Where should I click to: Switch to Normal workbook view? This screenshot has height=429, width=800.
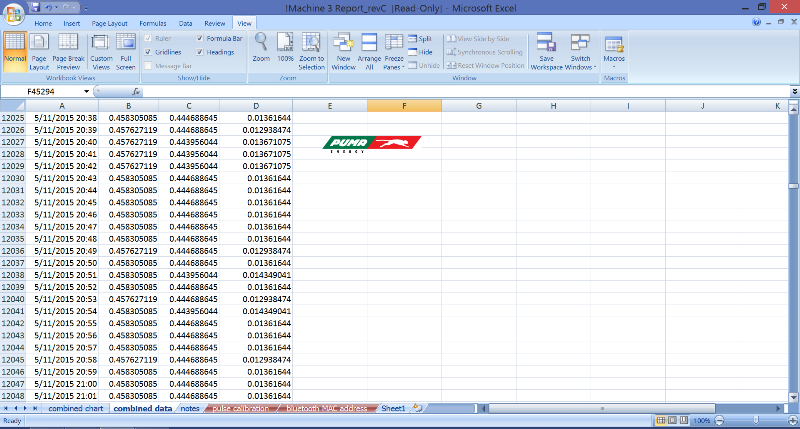click(15, 51)
